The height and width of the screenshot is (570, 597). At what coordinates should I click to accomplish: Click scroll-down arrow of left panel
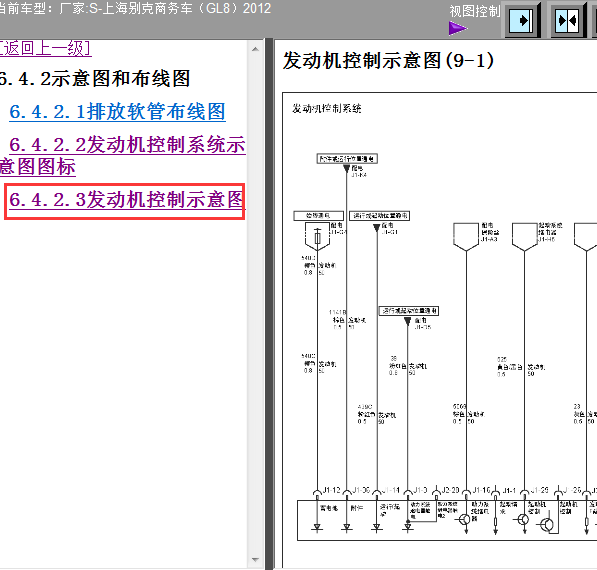pyautogui.click(x=255, y=559)
